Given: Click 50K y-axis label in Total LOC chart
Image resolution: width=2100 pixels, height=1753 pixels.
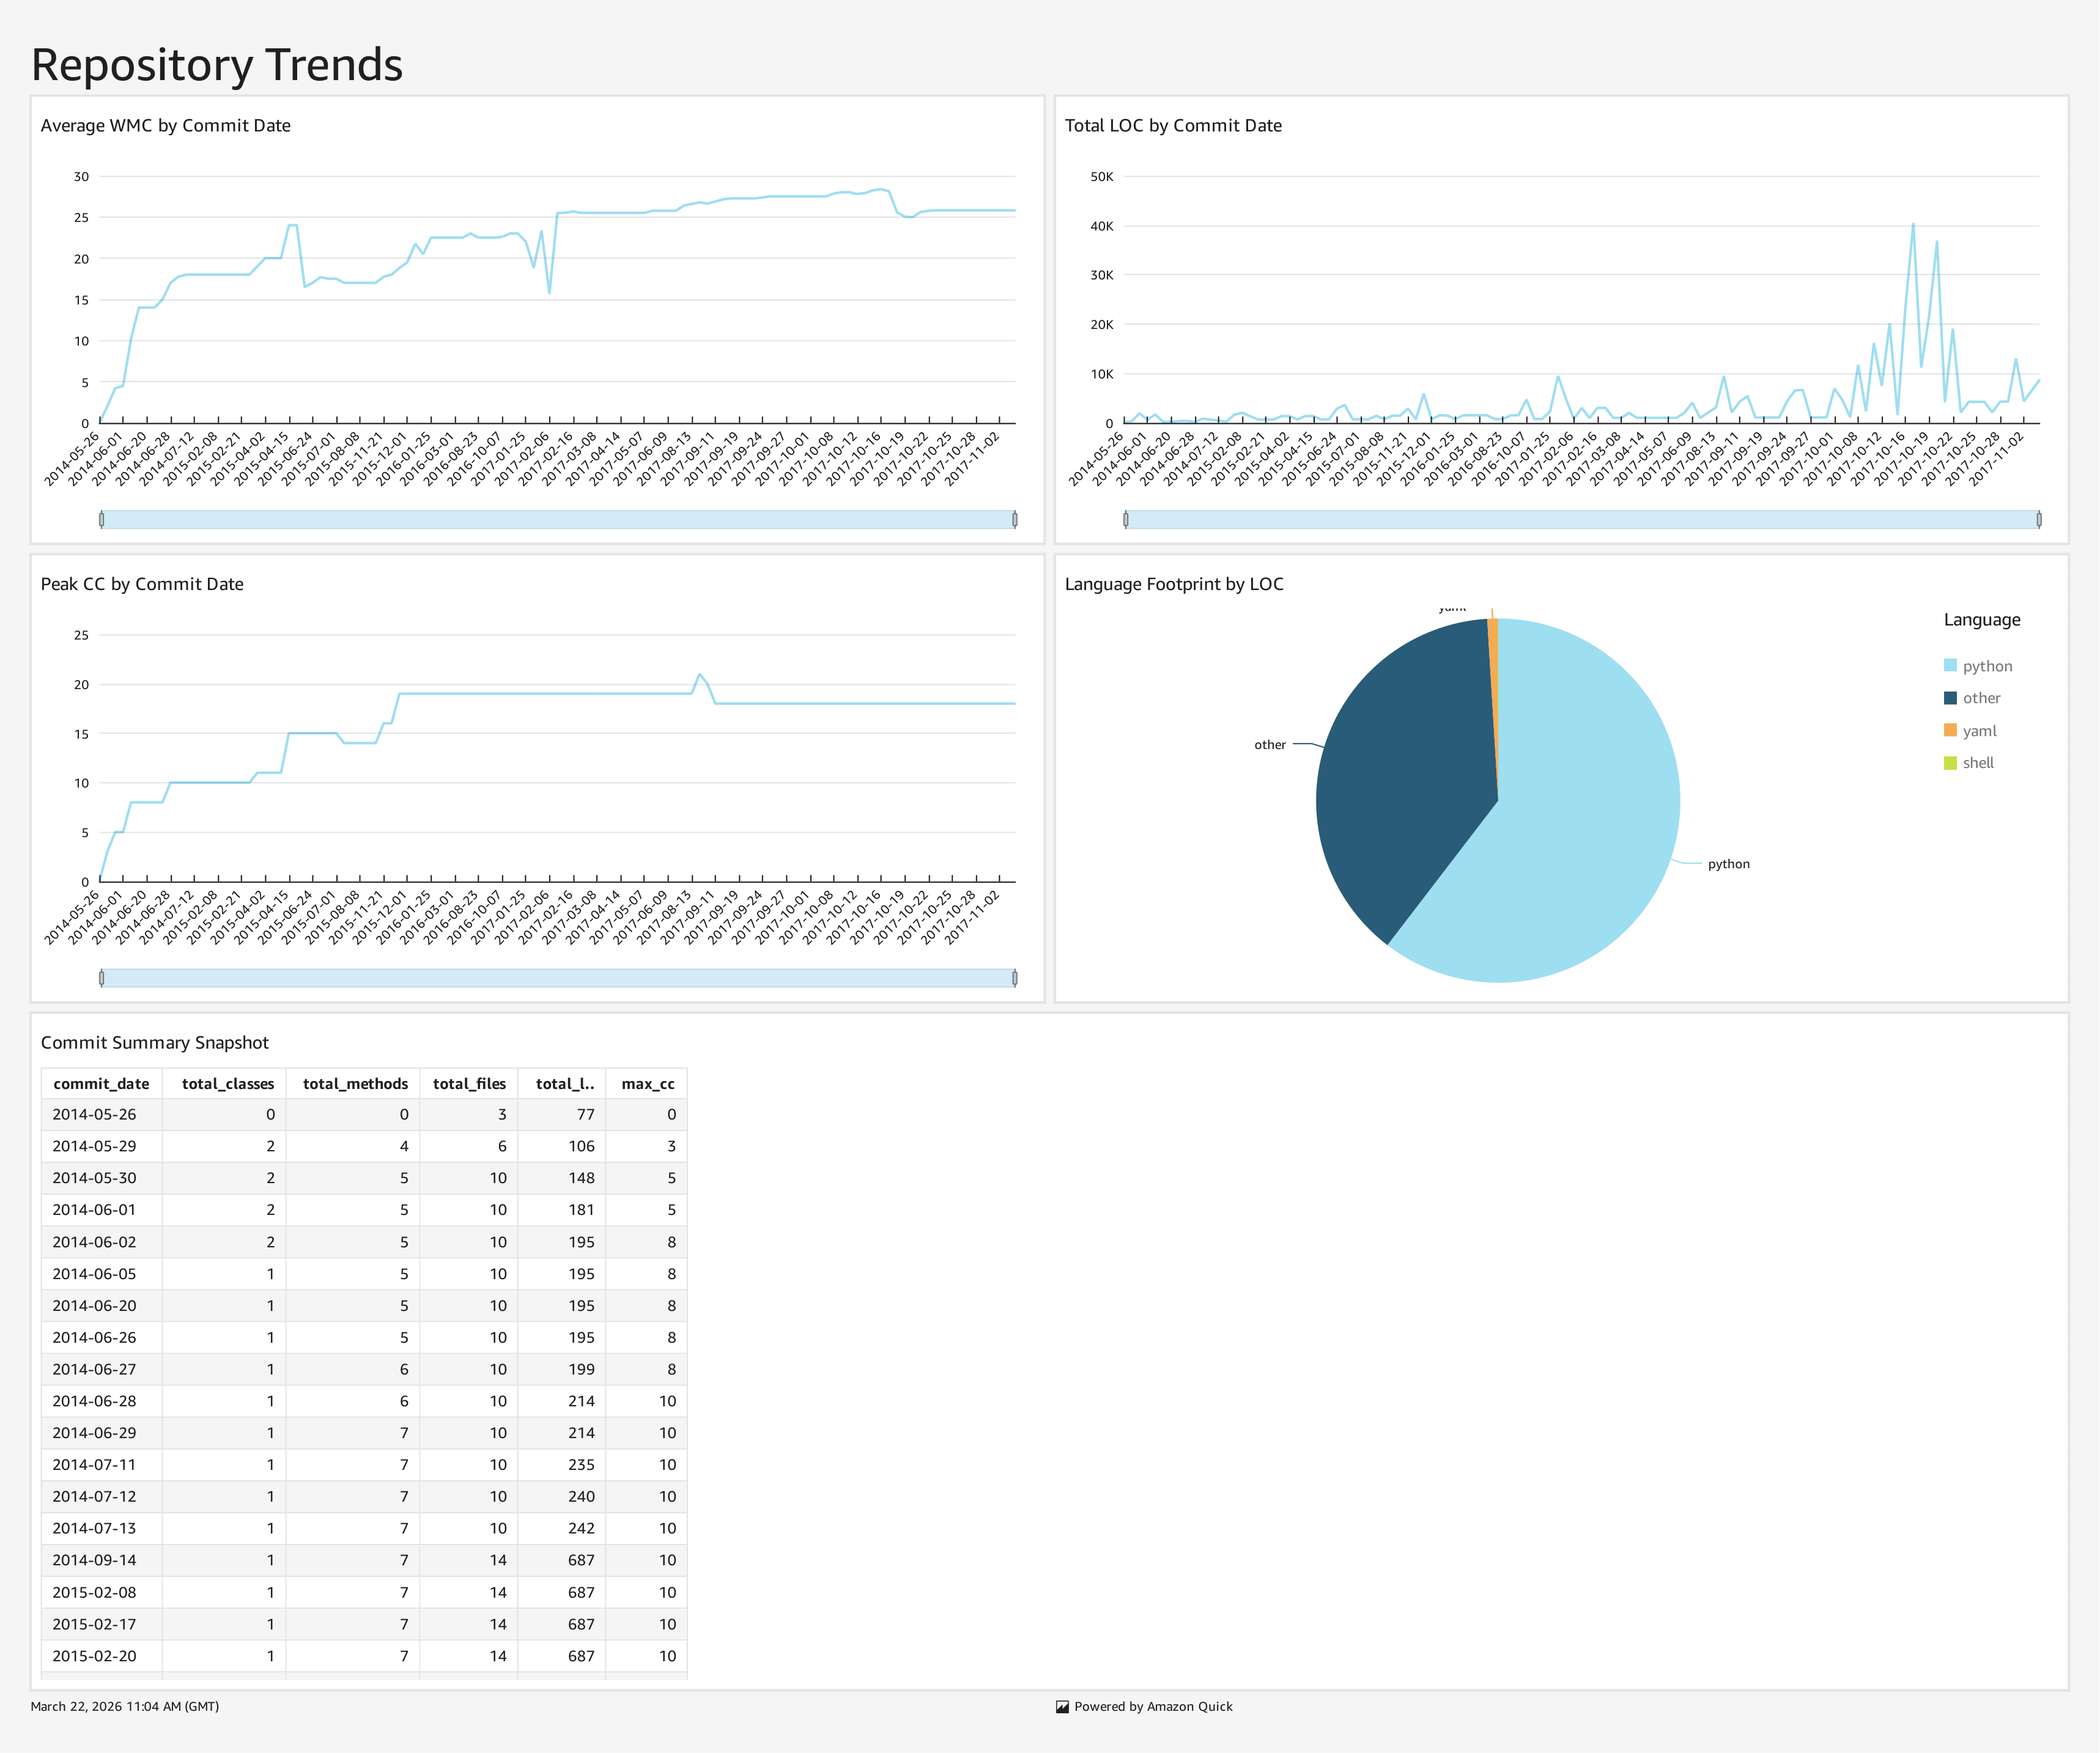Looking at the screenshot, I should click(x=1101, y=177).
